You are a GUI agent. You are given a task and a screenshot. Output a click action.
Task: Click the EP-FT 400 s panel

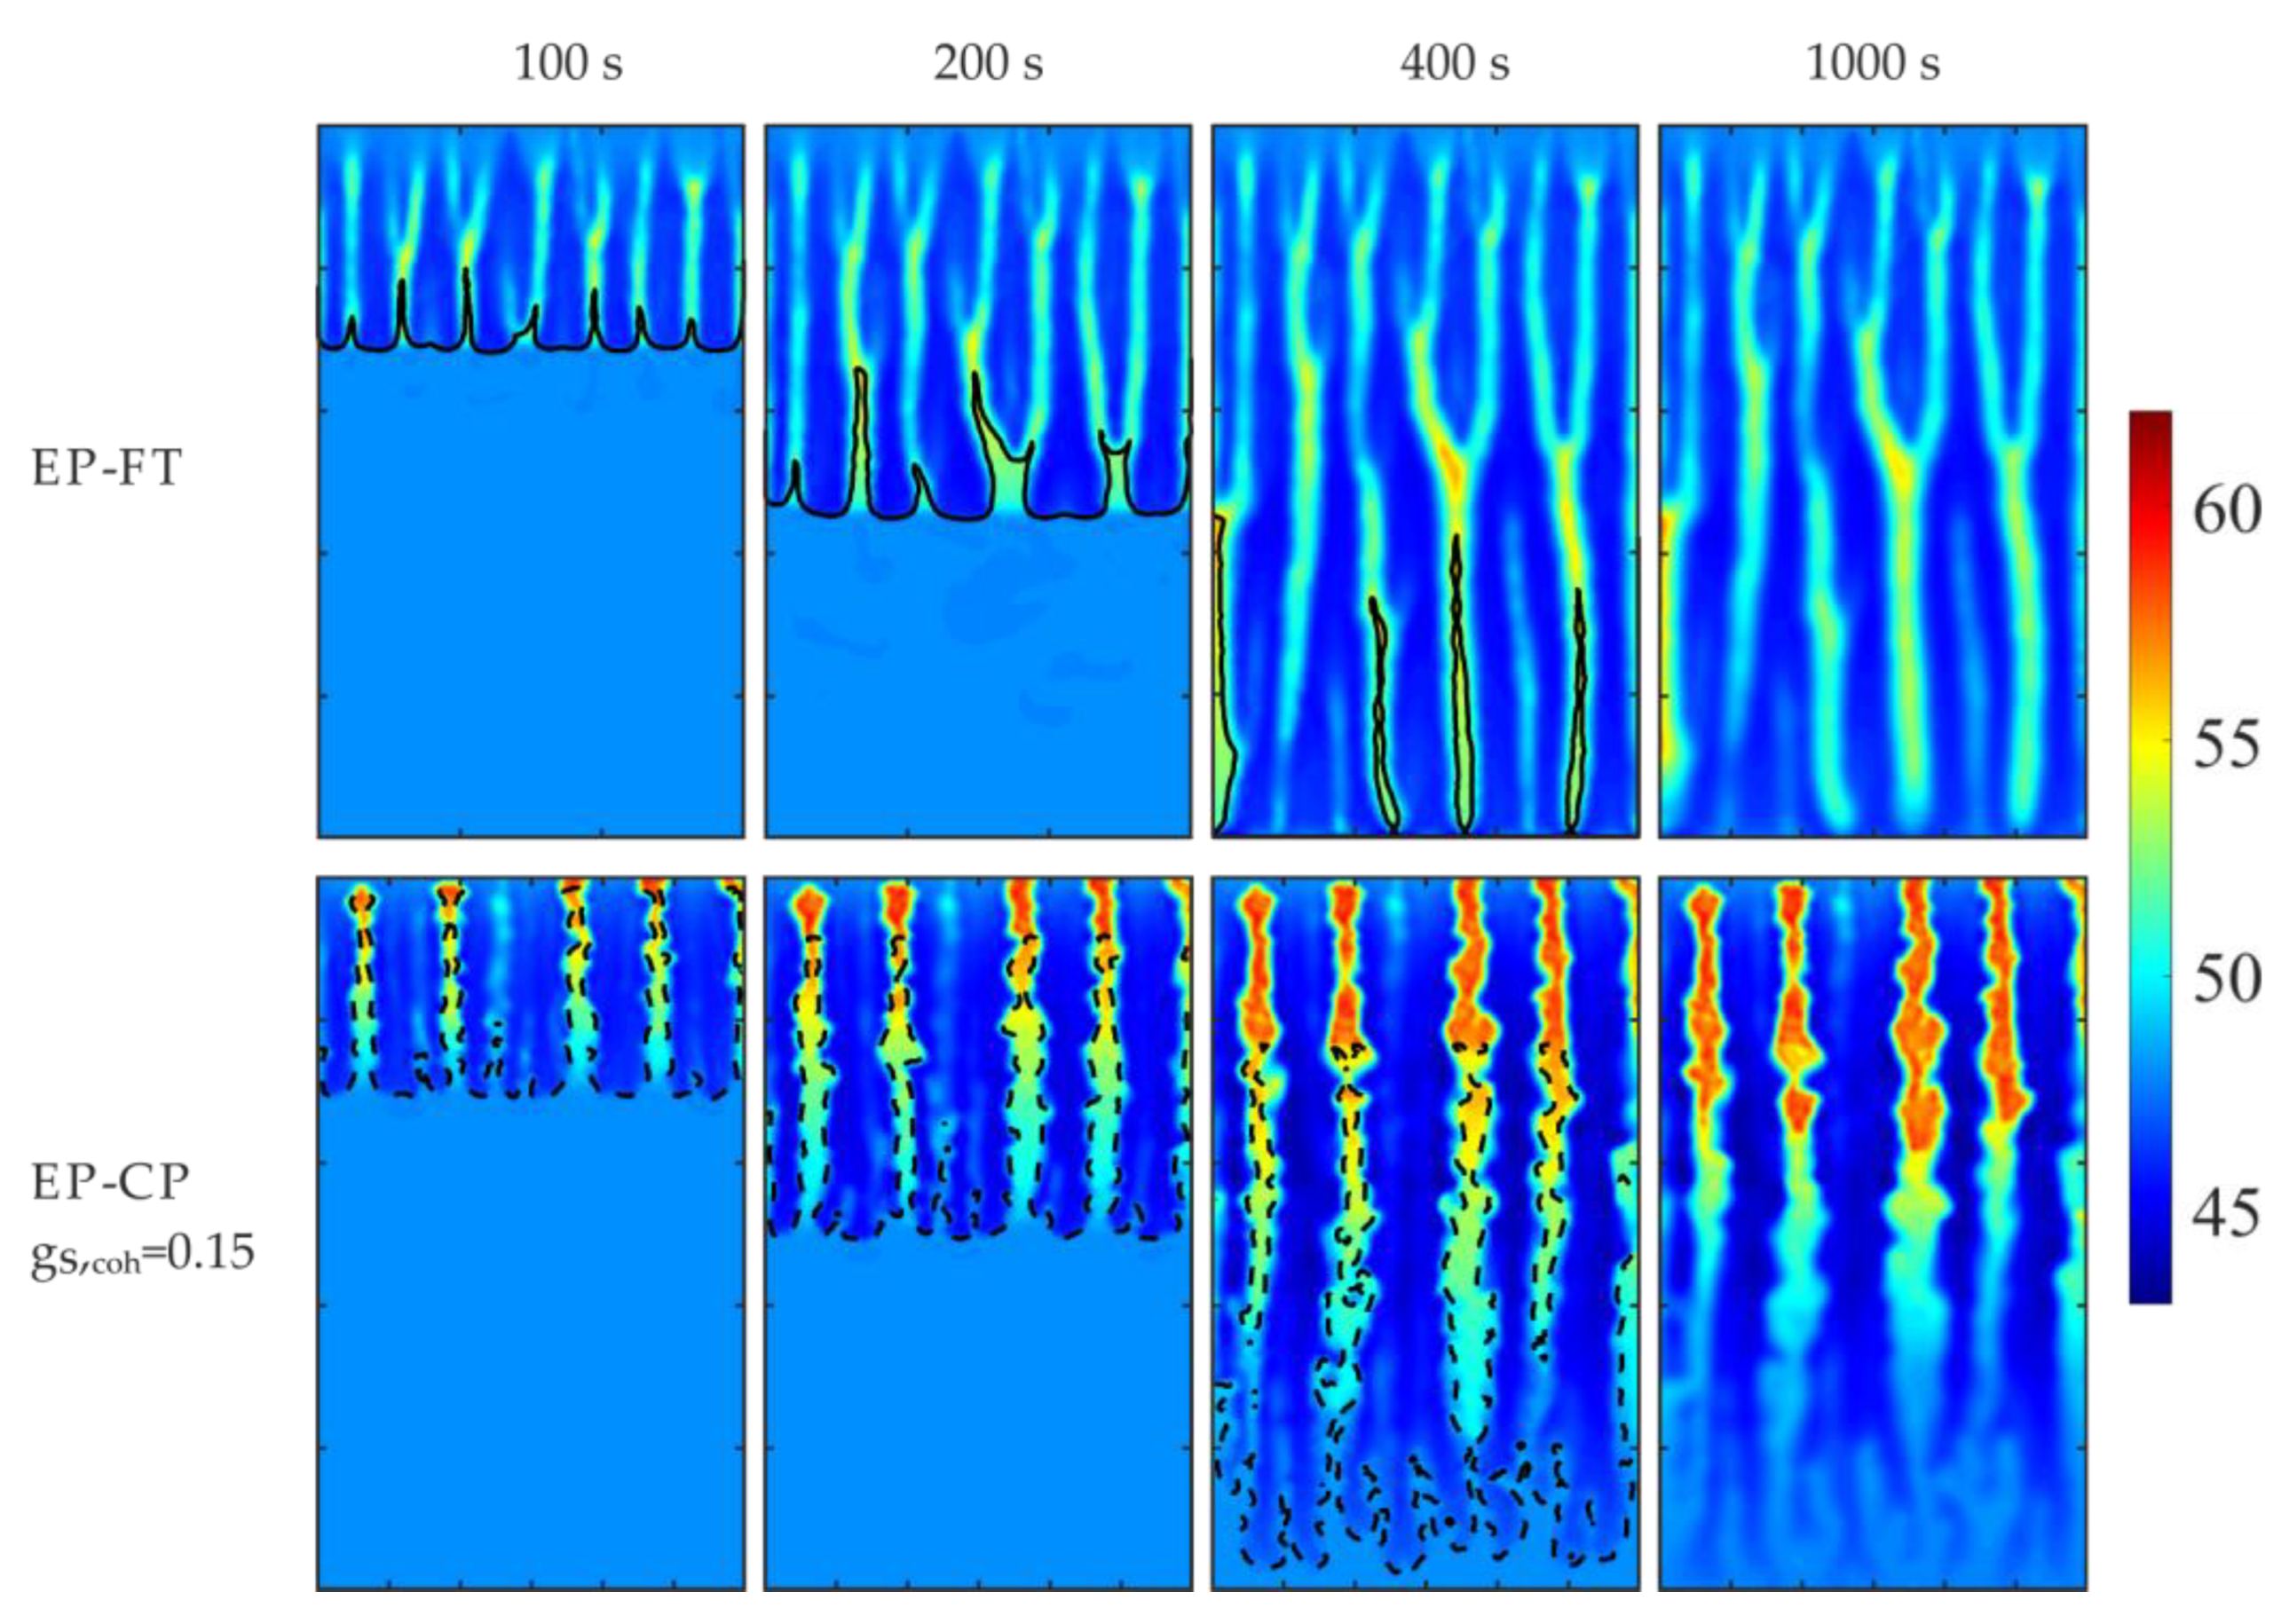pyautogui.click(x=1425, y=481)
